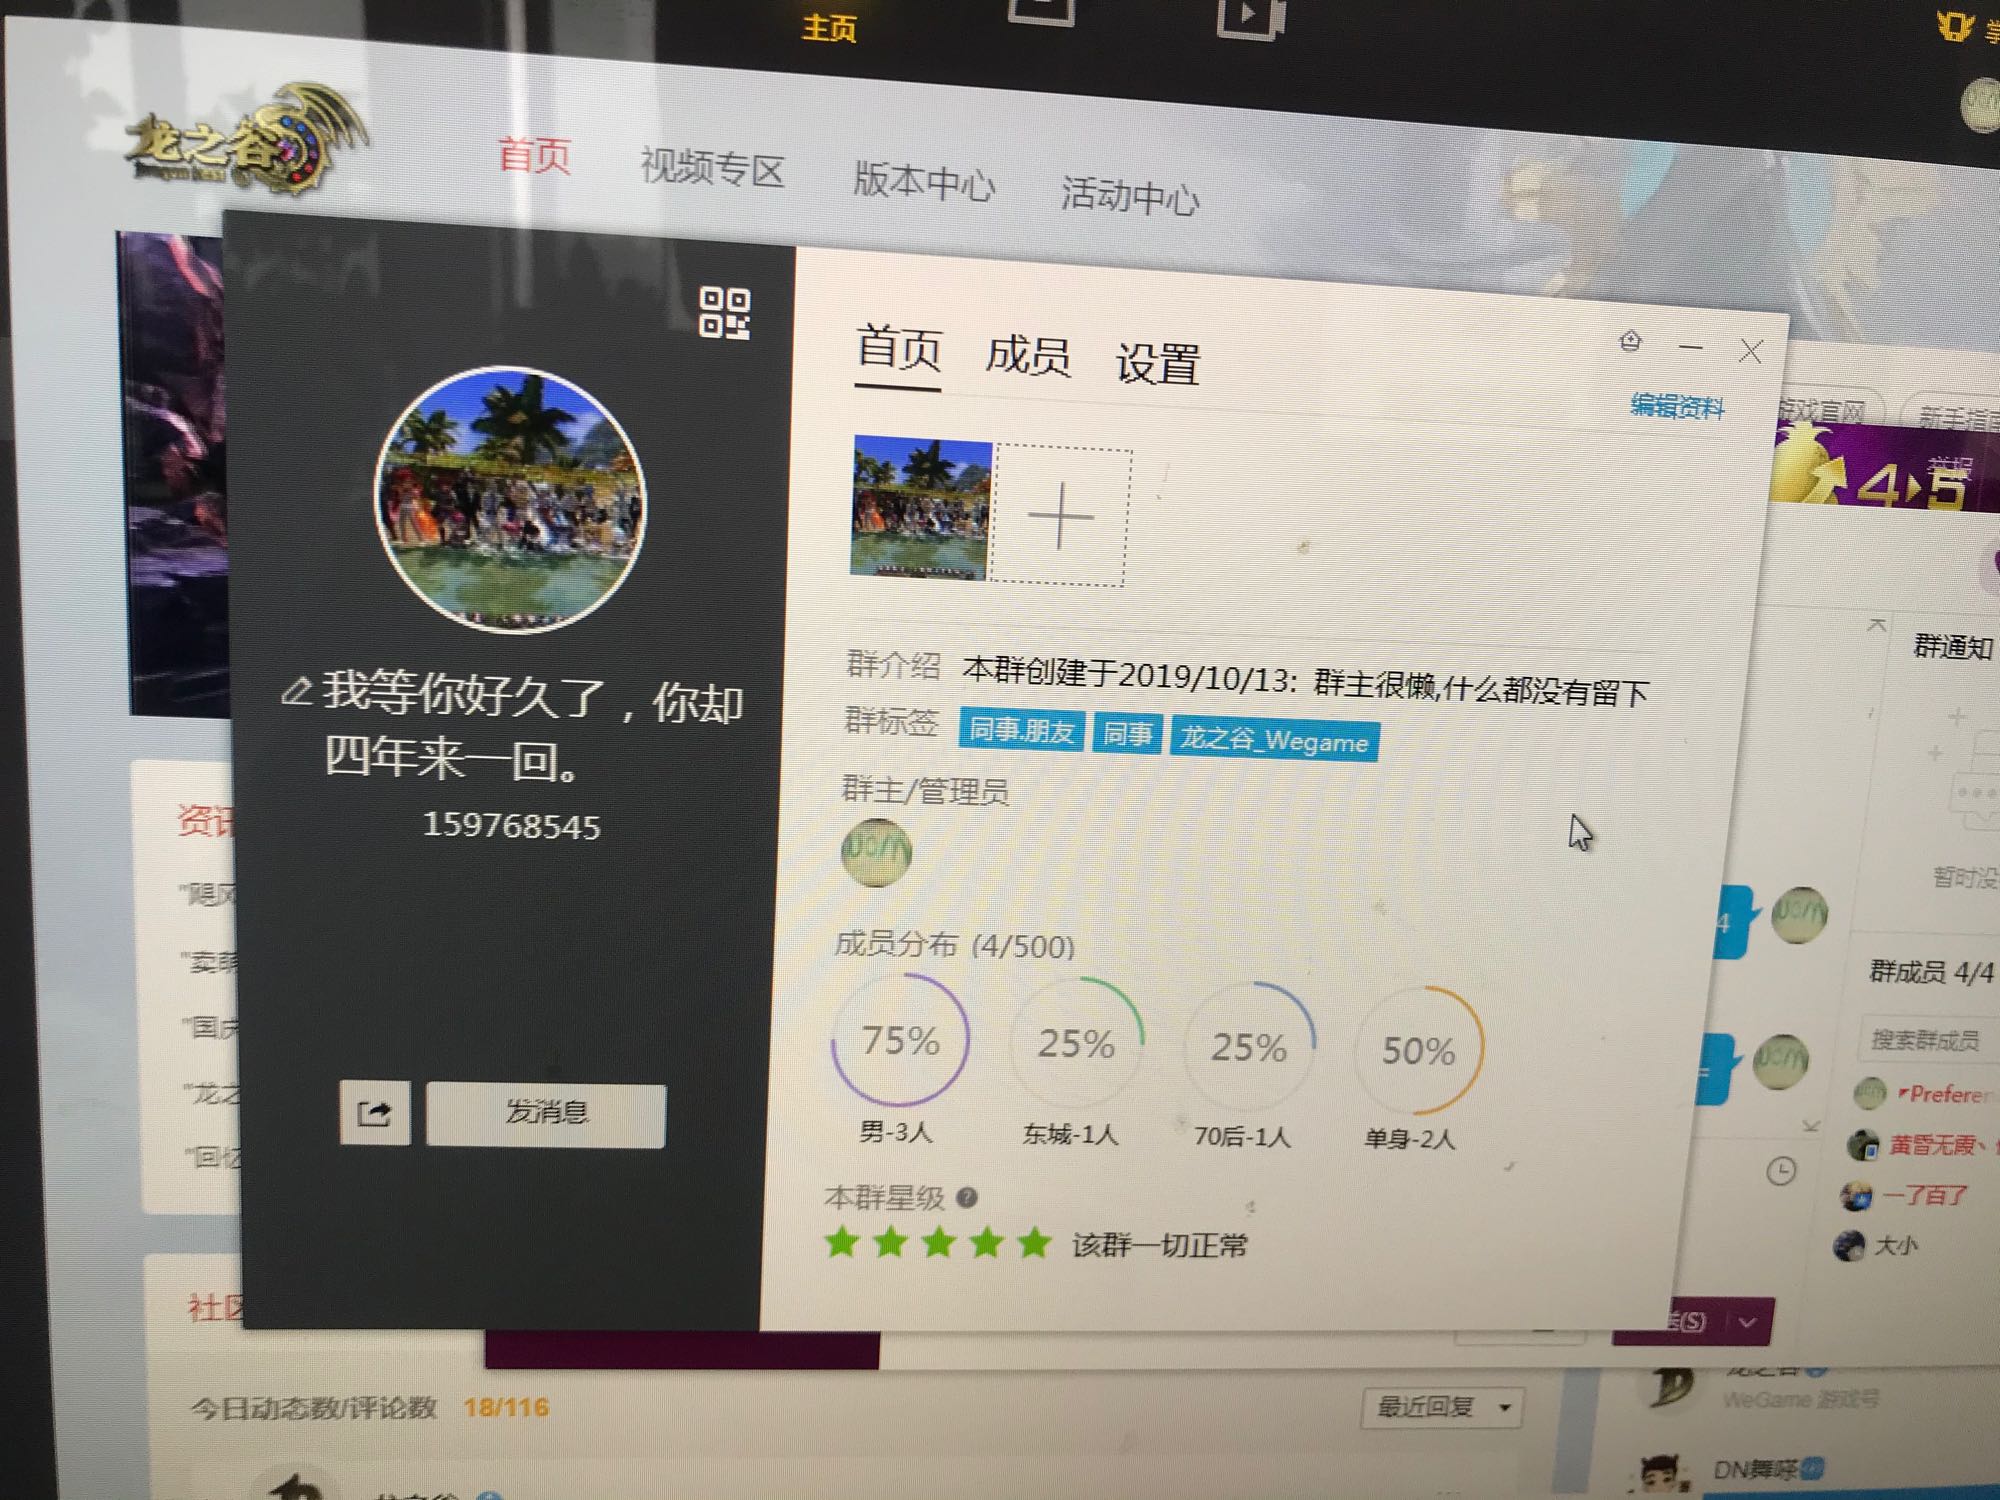Click the 编辑资料 link
The image size is (2000, 1500).
click(x=1677, y=407)
